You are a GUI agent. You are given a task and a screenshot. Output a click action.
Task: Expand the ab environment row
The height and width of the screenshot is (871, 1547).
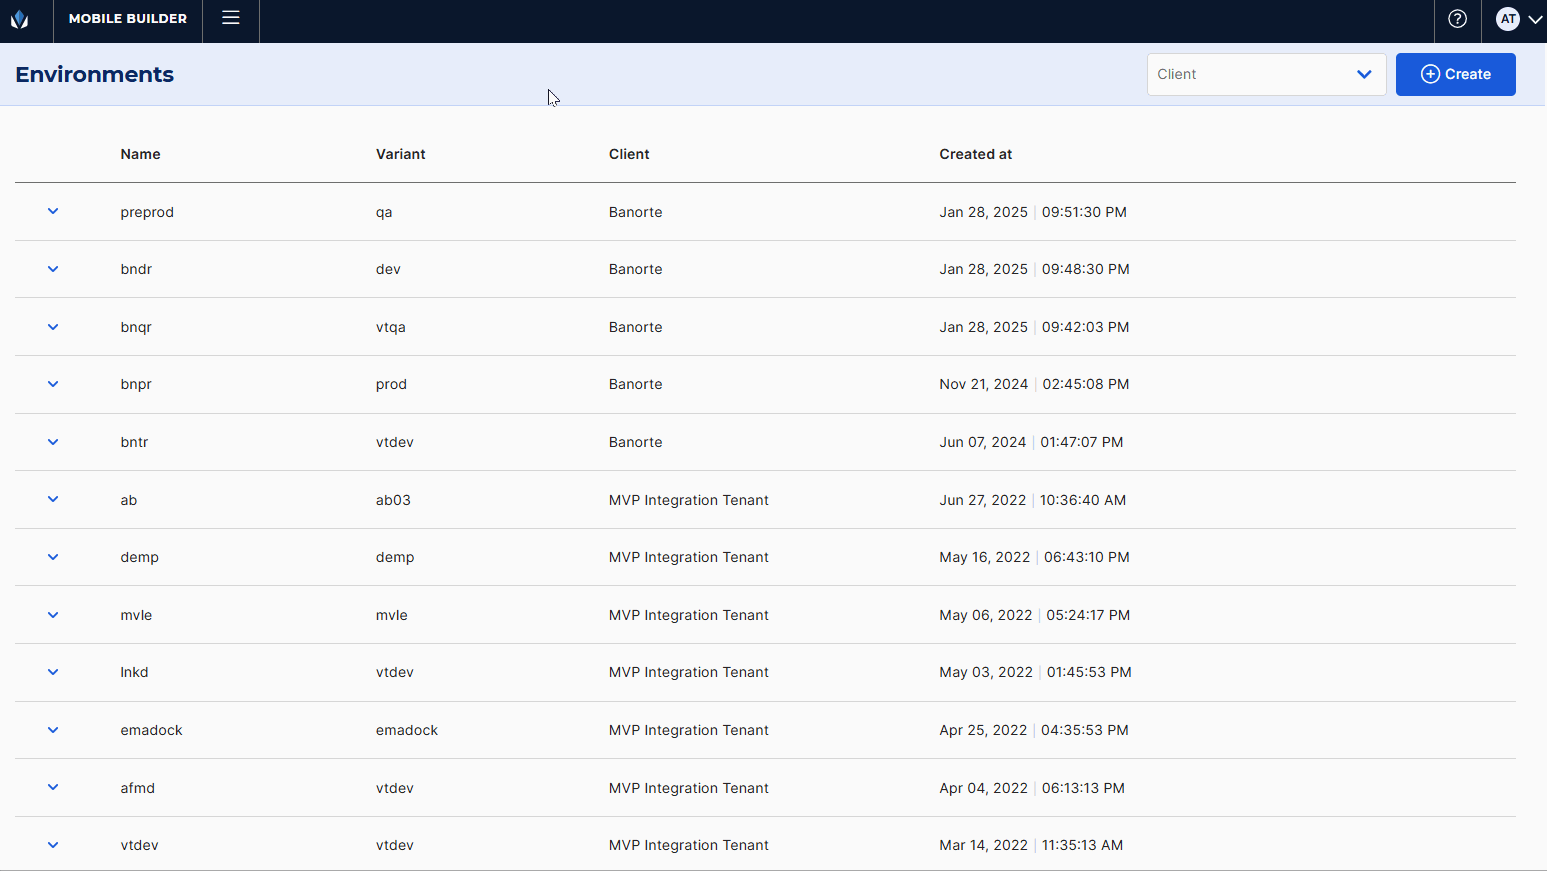coord(53,499)
